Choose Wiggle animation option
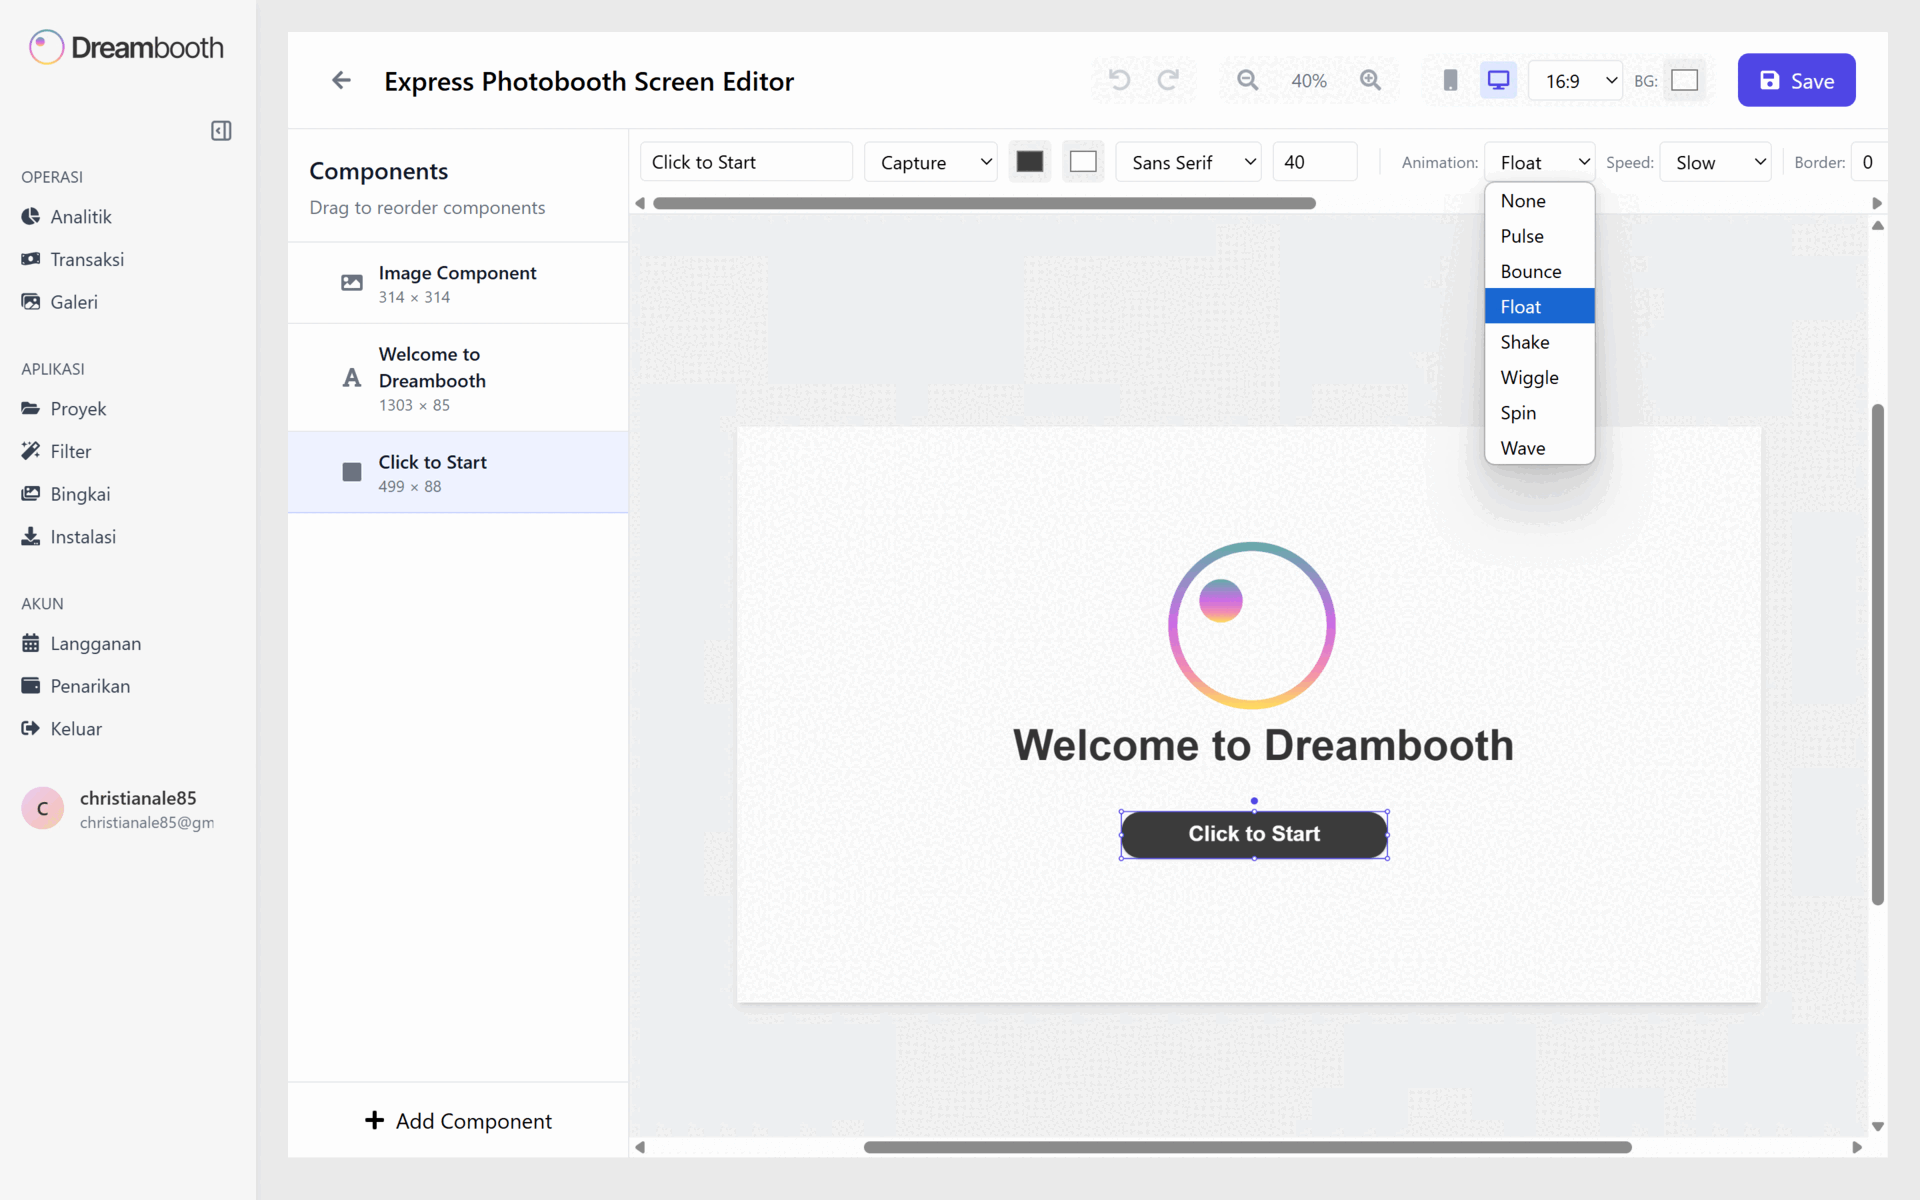1920x1200 pixels. pos(1540,378)
